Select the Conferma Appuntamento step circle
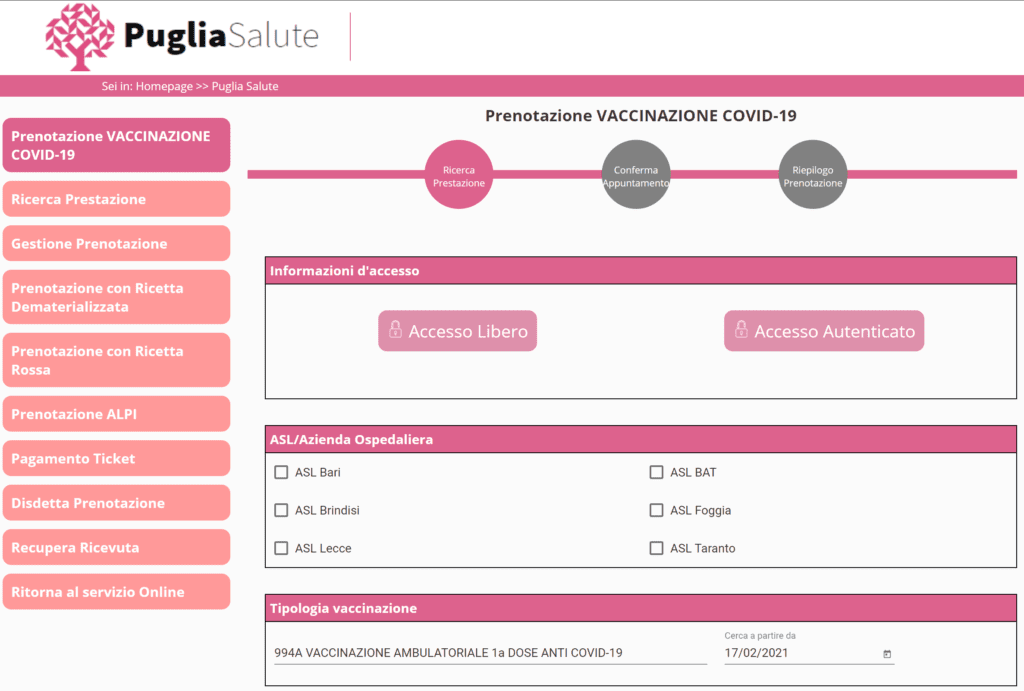This screenshot has height=691, width=1024. pyautogui.click(x=636, y=174)
